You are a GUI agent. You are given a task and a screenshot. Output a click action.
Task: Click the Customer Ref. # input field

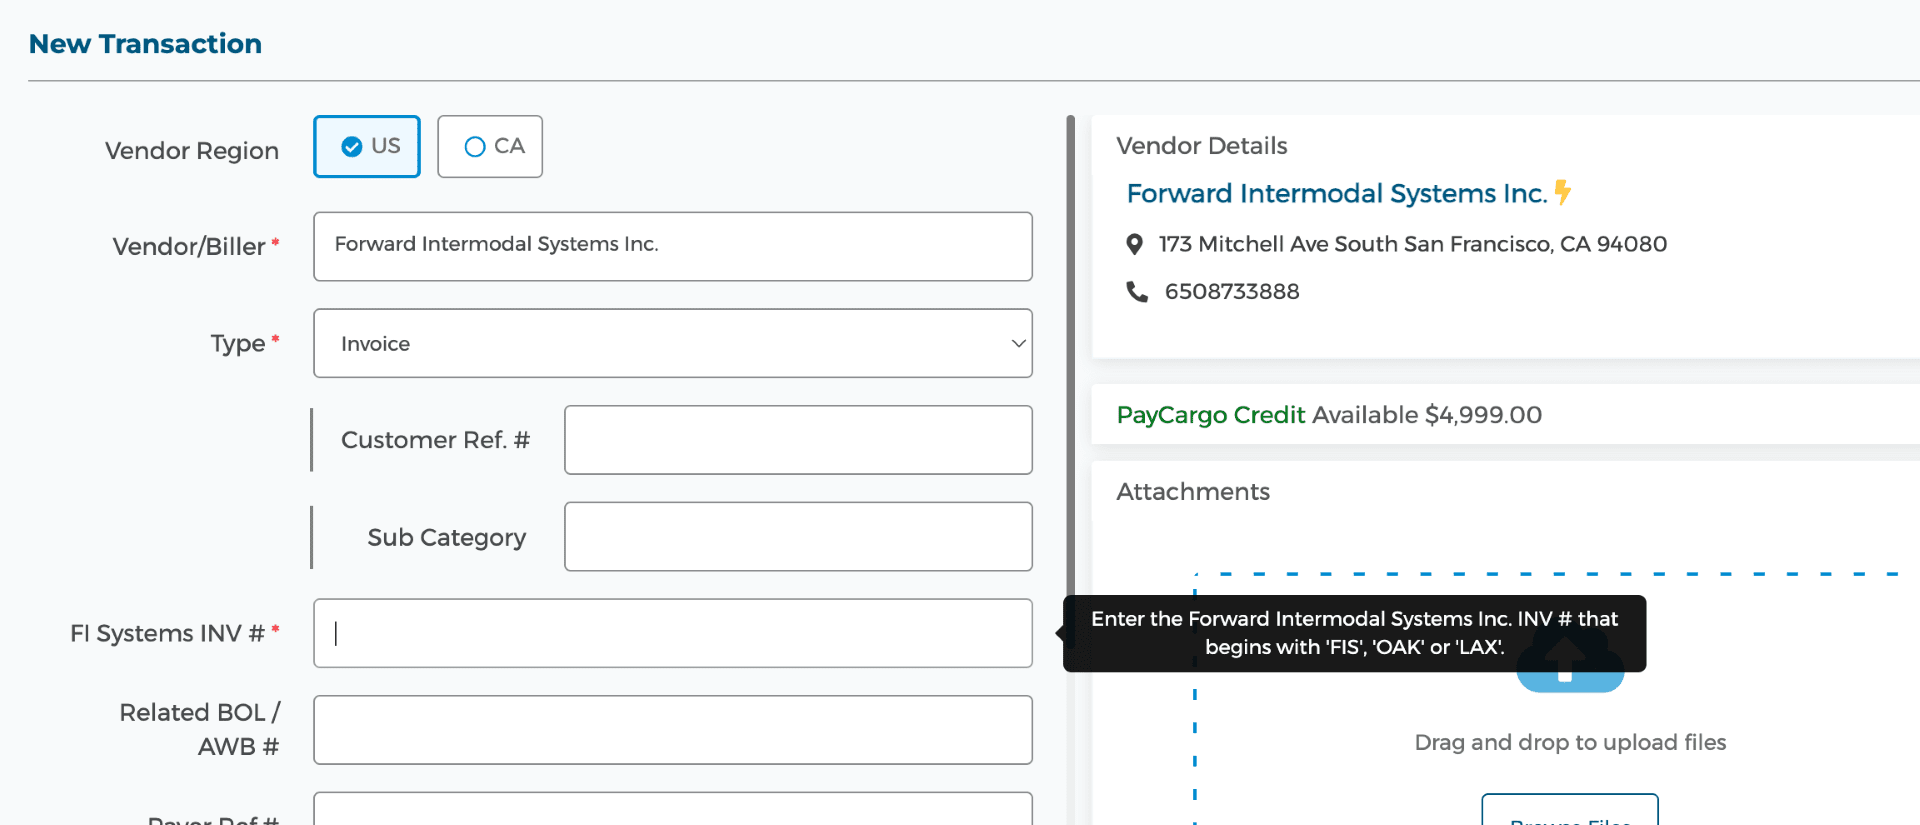[798, 440]
